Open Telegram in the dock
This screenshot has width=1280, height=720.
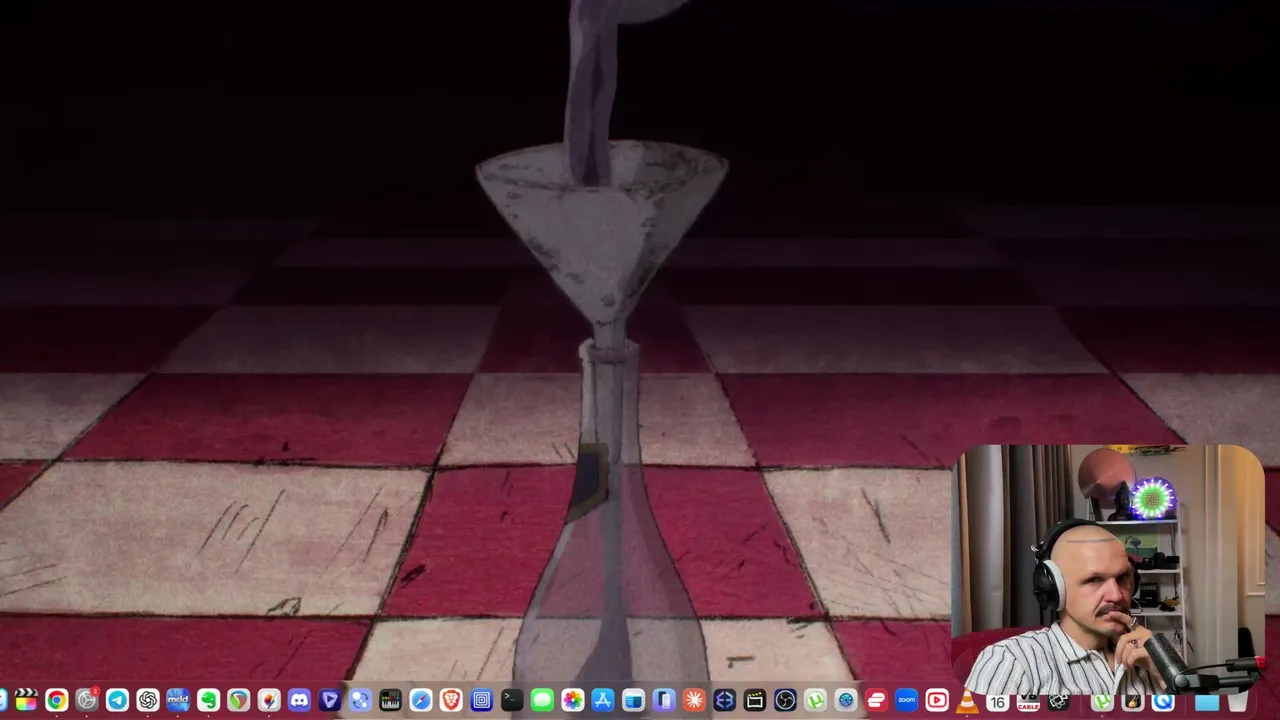coord(117,701)
